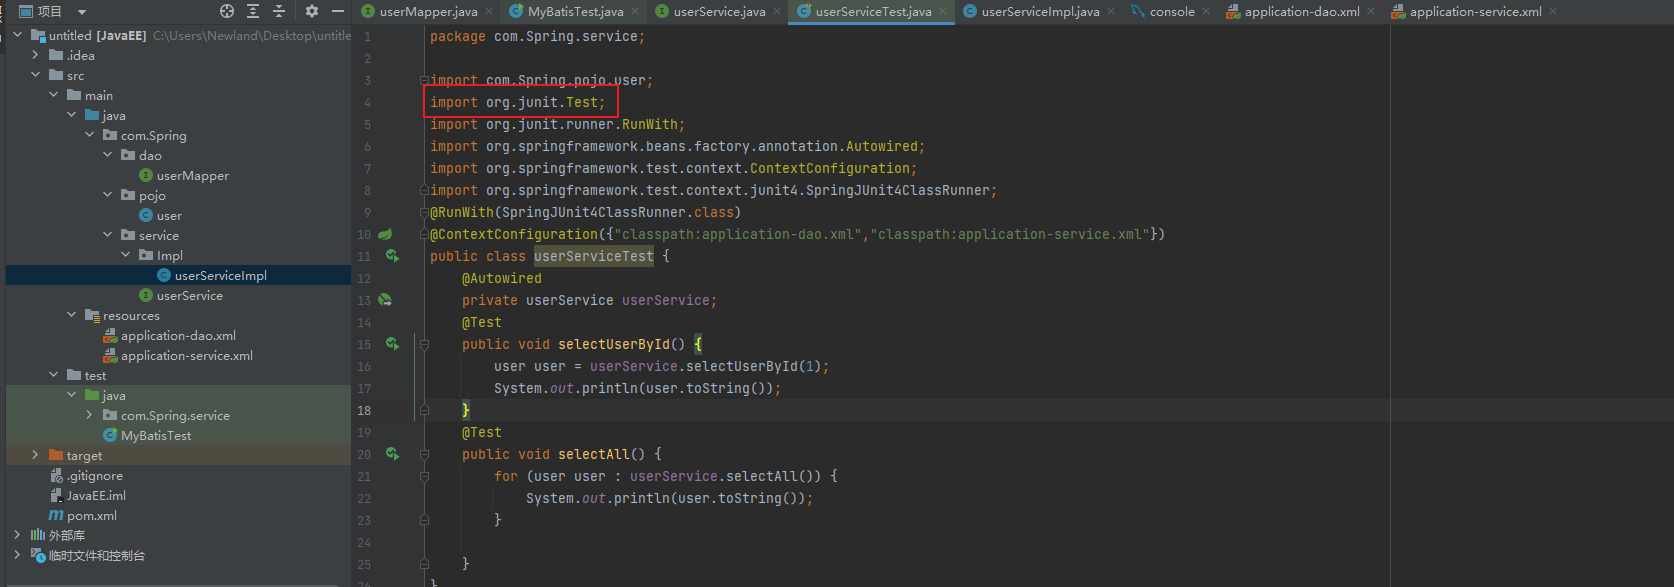Collapse the Impl package
1674x587 pixels.
point(125,255)
